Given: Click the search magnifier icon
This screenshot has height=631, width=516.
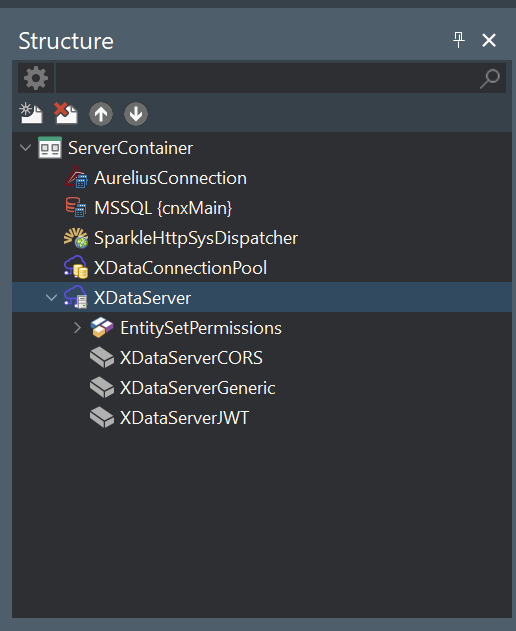Looking at the screenshot, I should (x=490, y=78).
